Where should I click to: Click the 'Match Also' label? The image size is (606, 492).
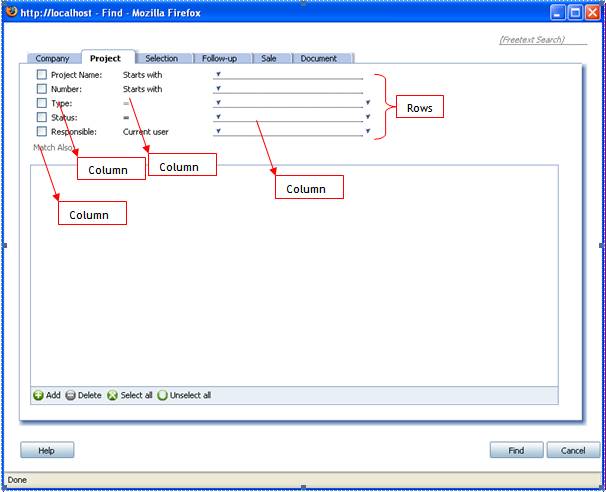[53, 147]
